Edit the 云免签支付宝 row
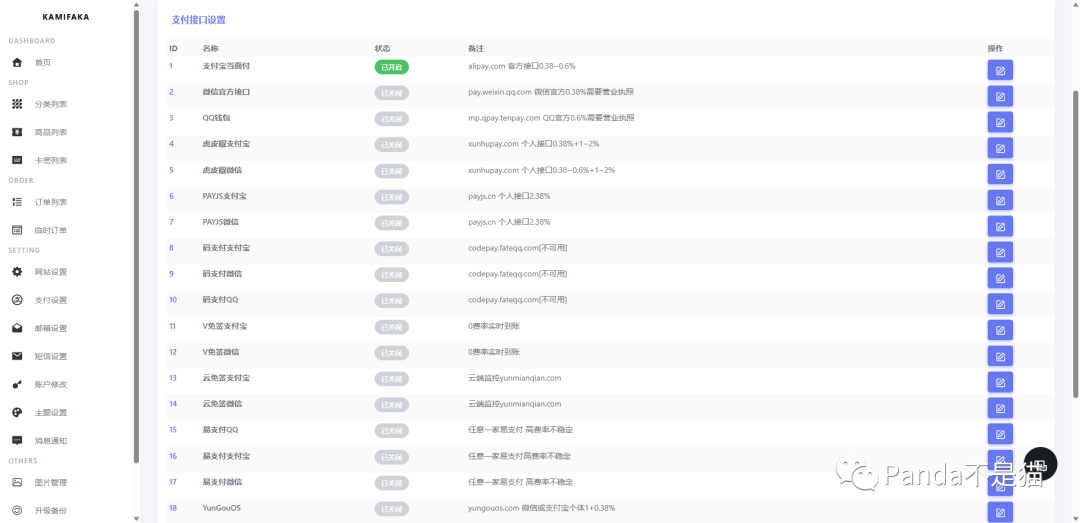 pyautogui.click(x=1000, y=382)
